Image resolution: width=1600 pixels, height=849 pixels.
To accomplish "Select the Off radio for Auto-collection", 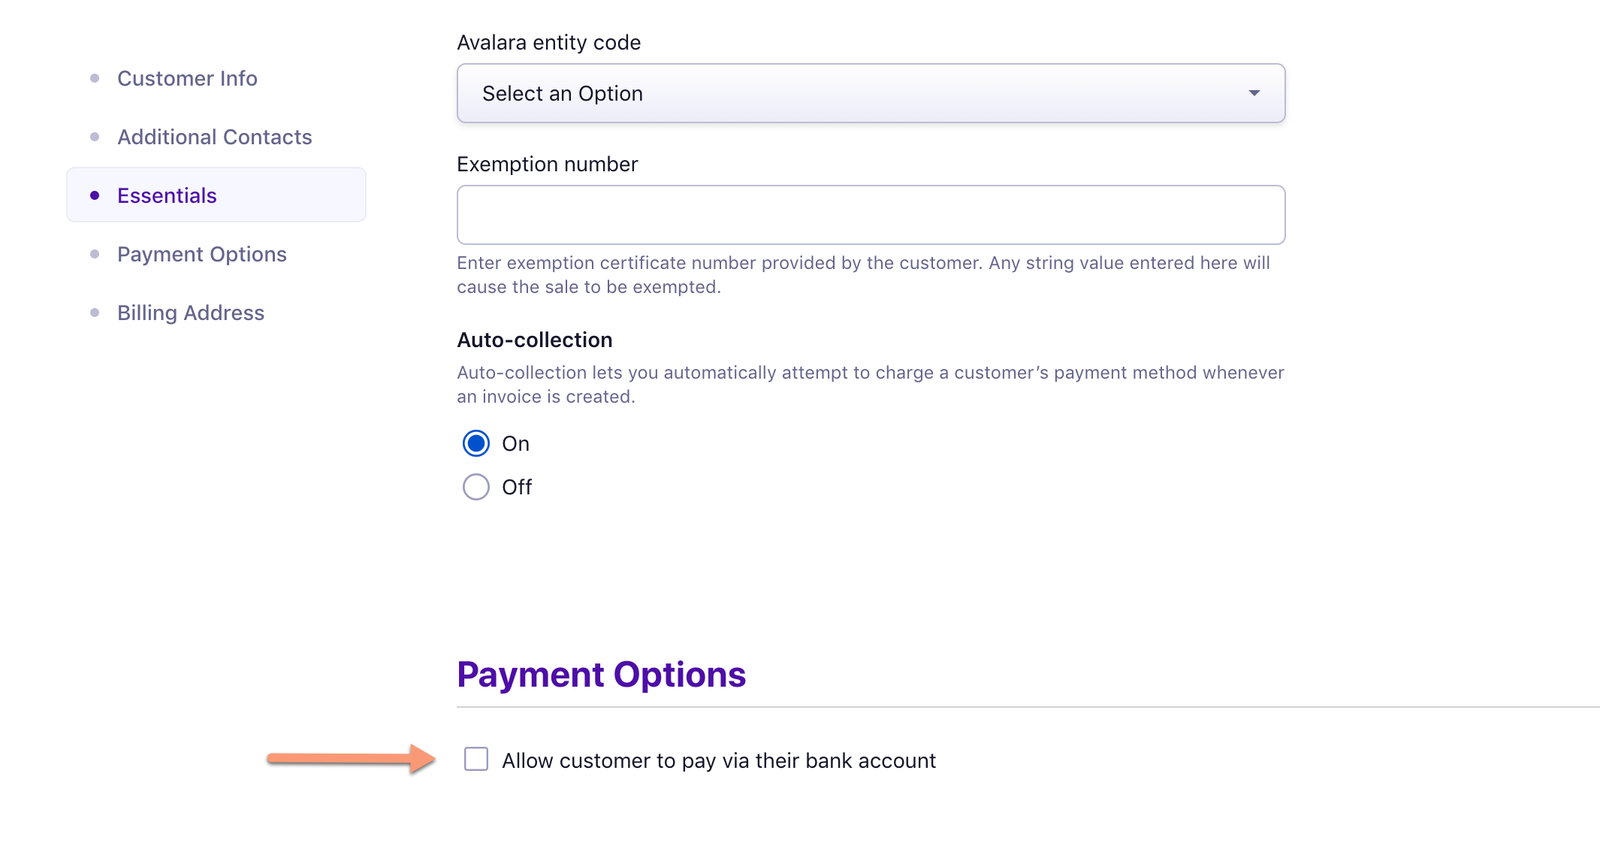I will 476,487.
